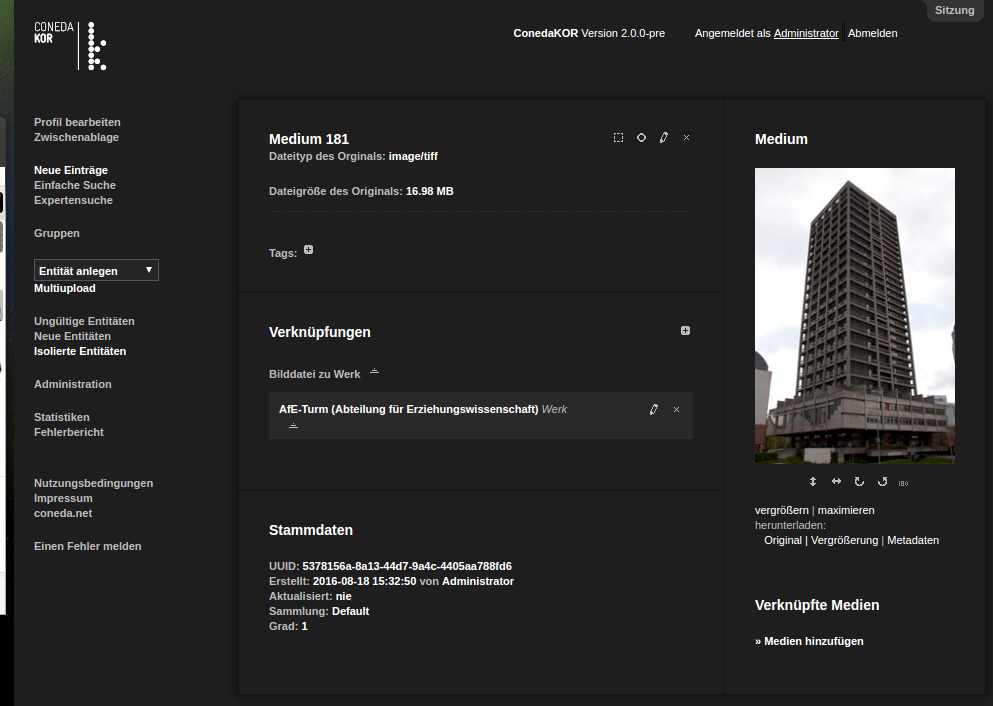Click the dashed-square clipboard icon for Medium 181
Image resolution: width=993 pixels, height=706 pixels.
click(x=618, y=138)
